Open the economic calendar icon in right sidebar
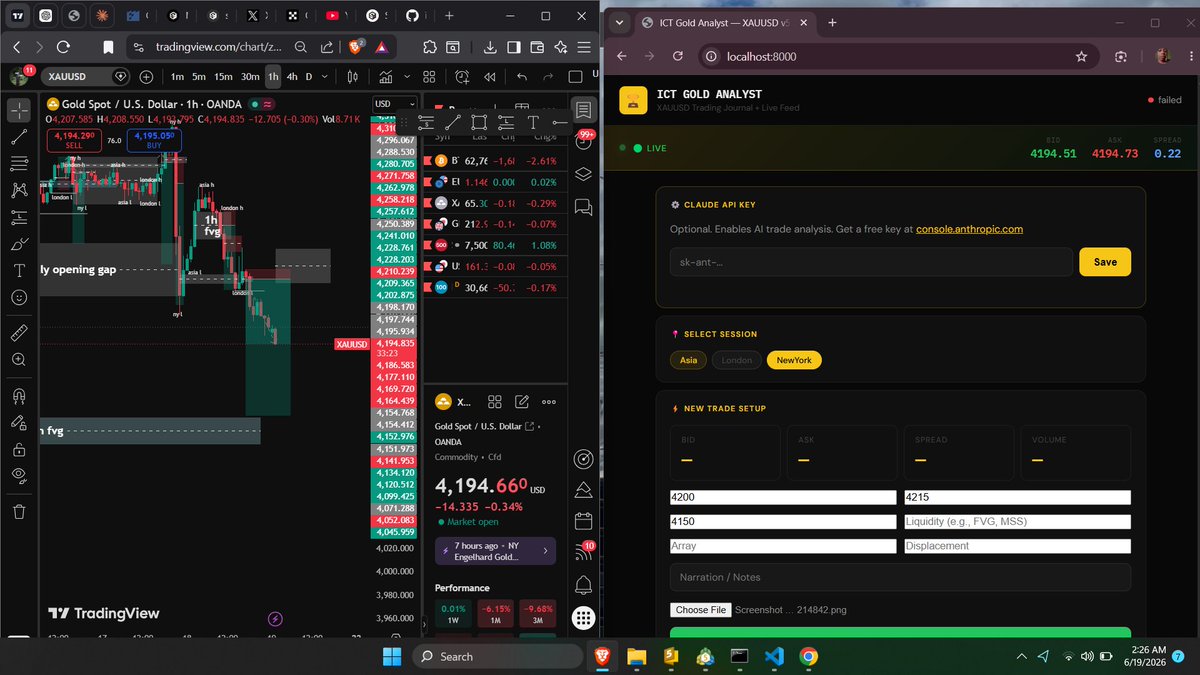The height and width of the screenshot is (675, 1200). coord(584,521)
